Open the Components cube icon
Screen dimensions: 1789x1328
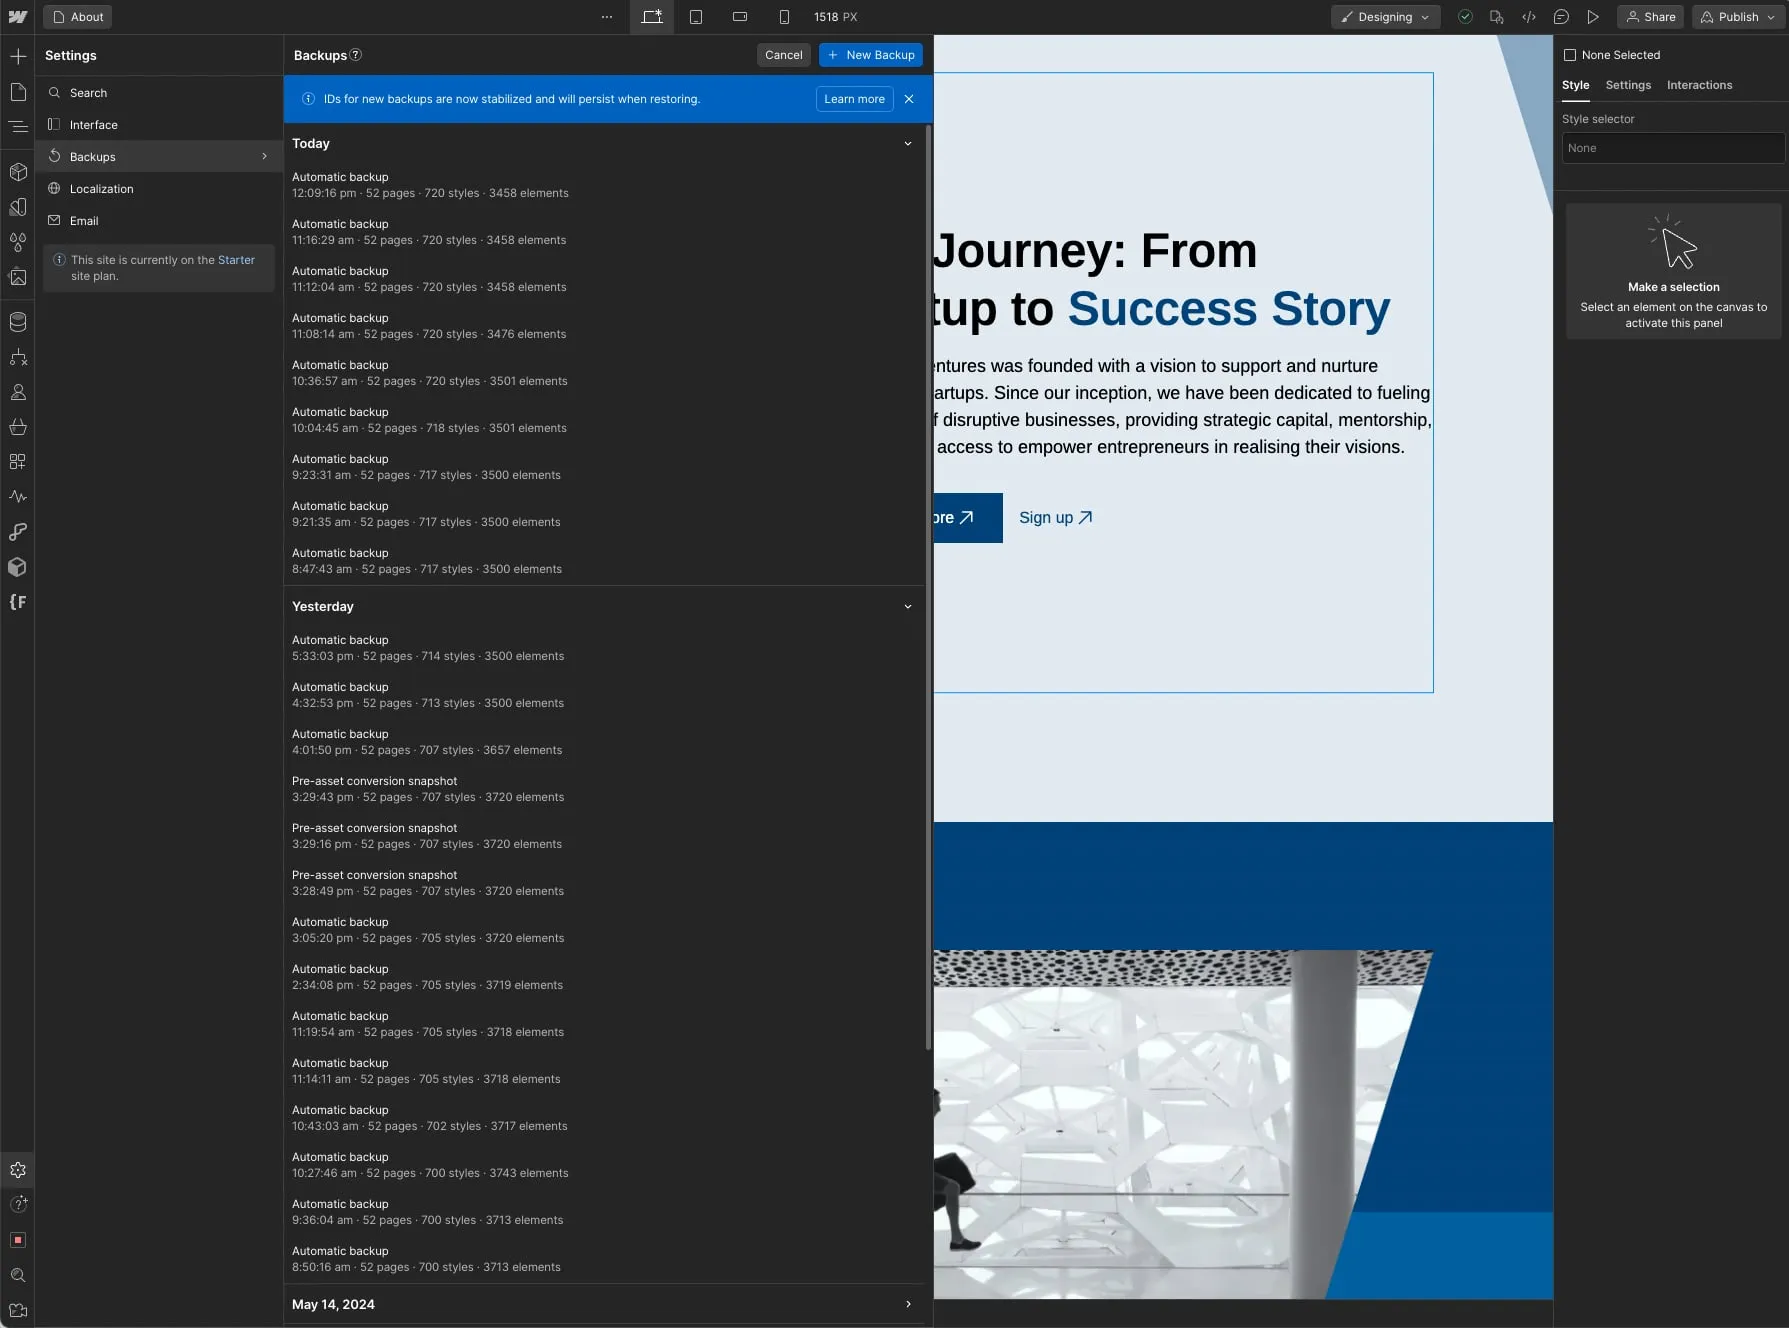18,172
